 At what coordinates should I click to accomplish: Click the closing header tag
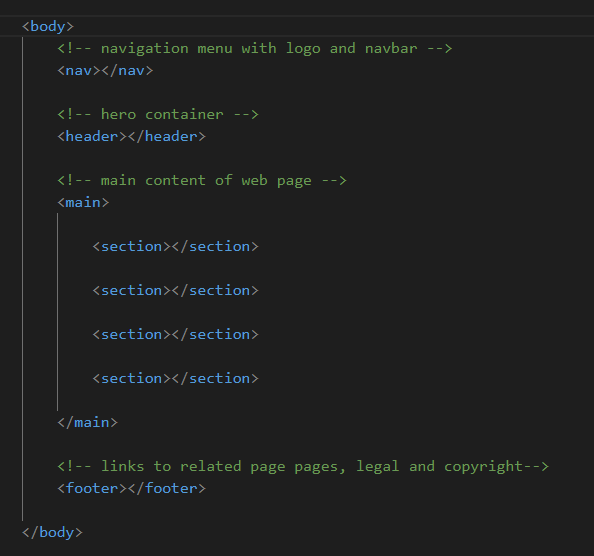[x=167, y=136]
